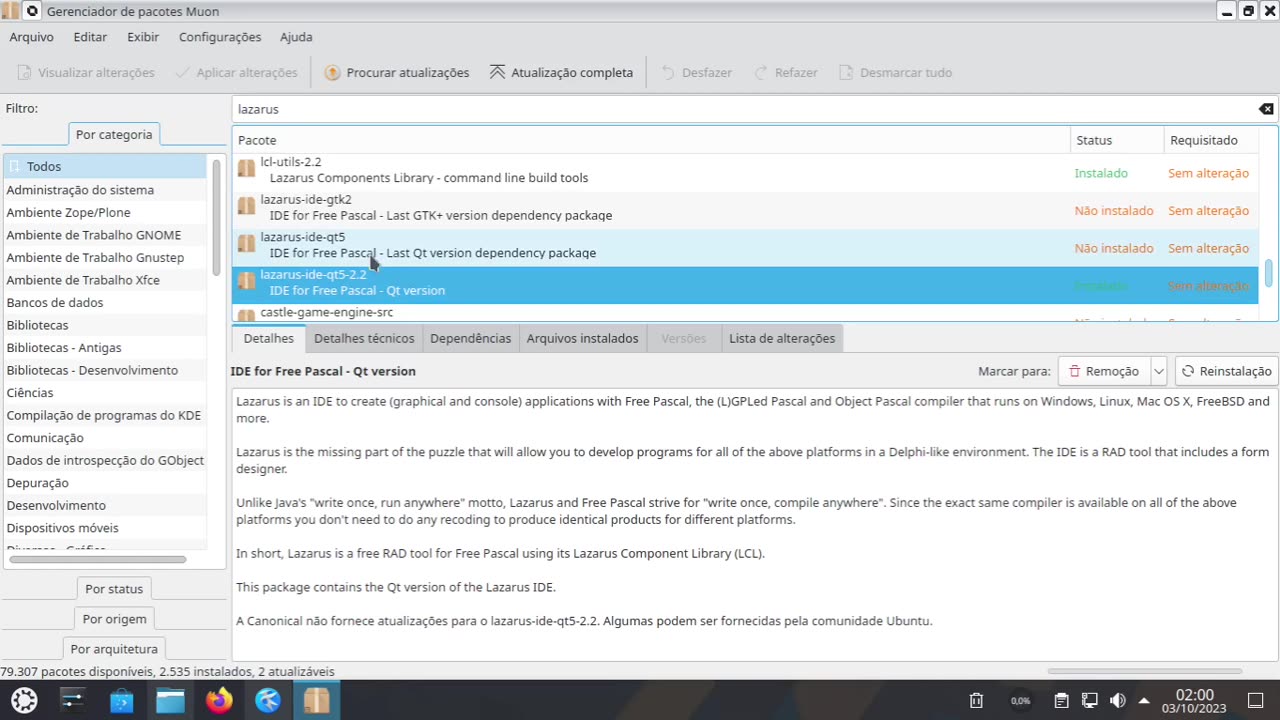Click the Remoção button
The width and height of the screenshot is (1280, 720).
1104,371
